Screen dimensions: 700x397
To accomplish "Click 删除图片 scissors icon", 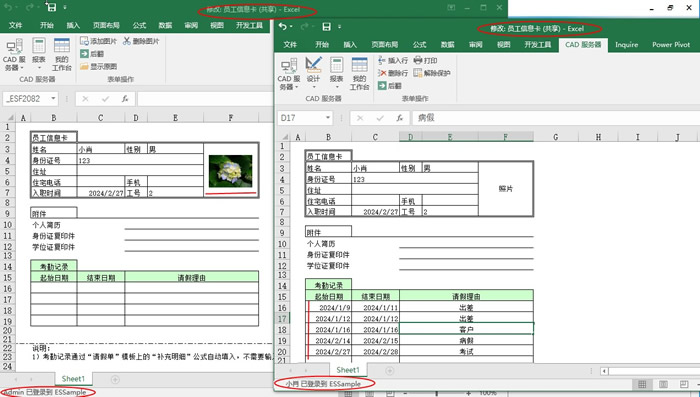I will [x=127, y=41].
